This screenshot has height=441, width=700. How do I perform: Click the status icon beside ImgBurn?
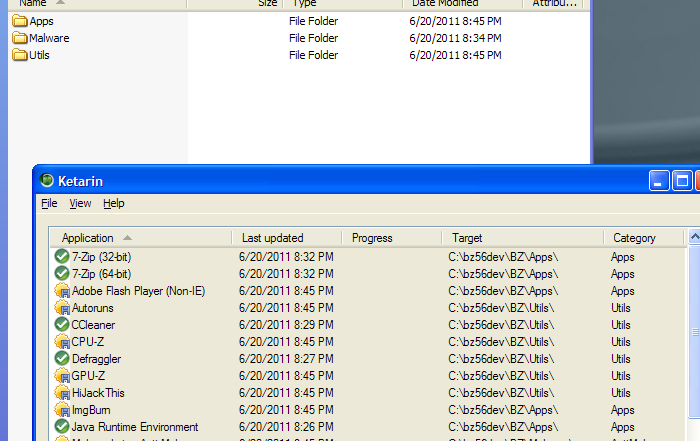coord(62,410)
